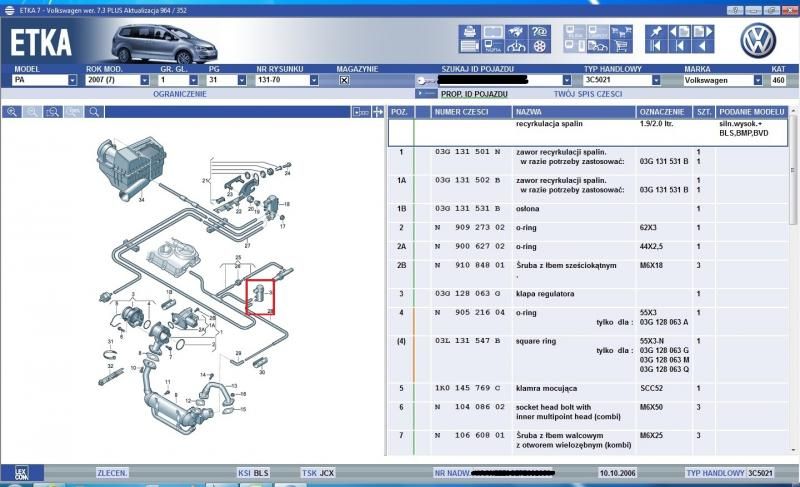Select part number 03G 131 502 B
The width and height of the screenshot is (800, 487).
467,181
